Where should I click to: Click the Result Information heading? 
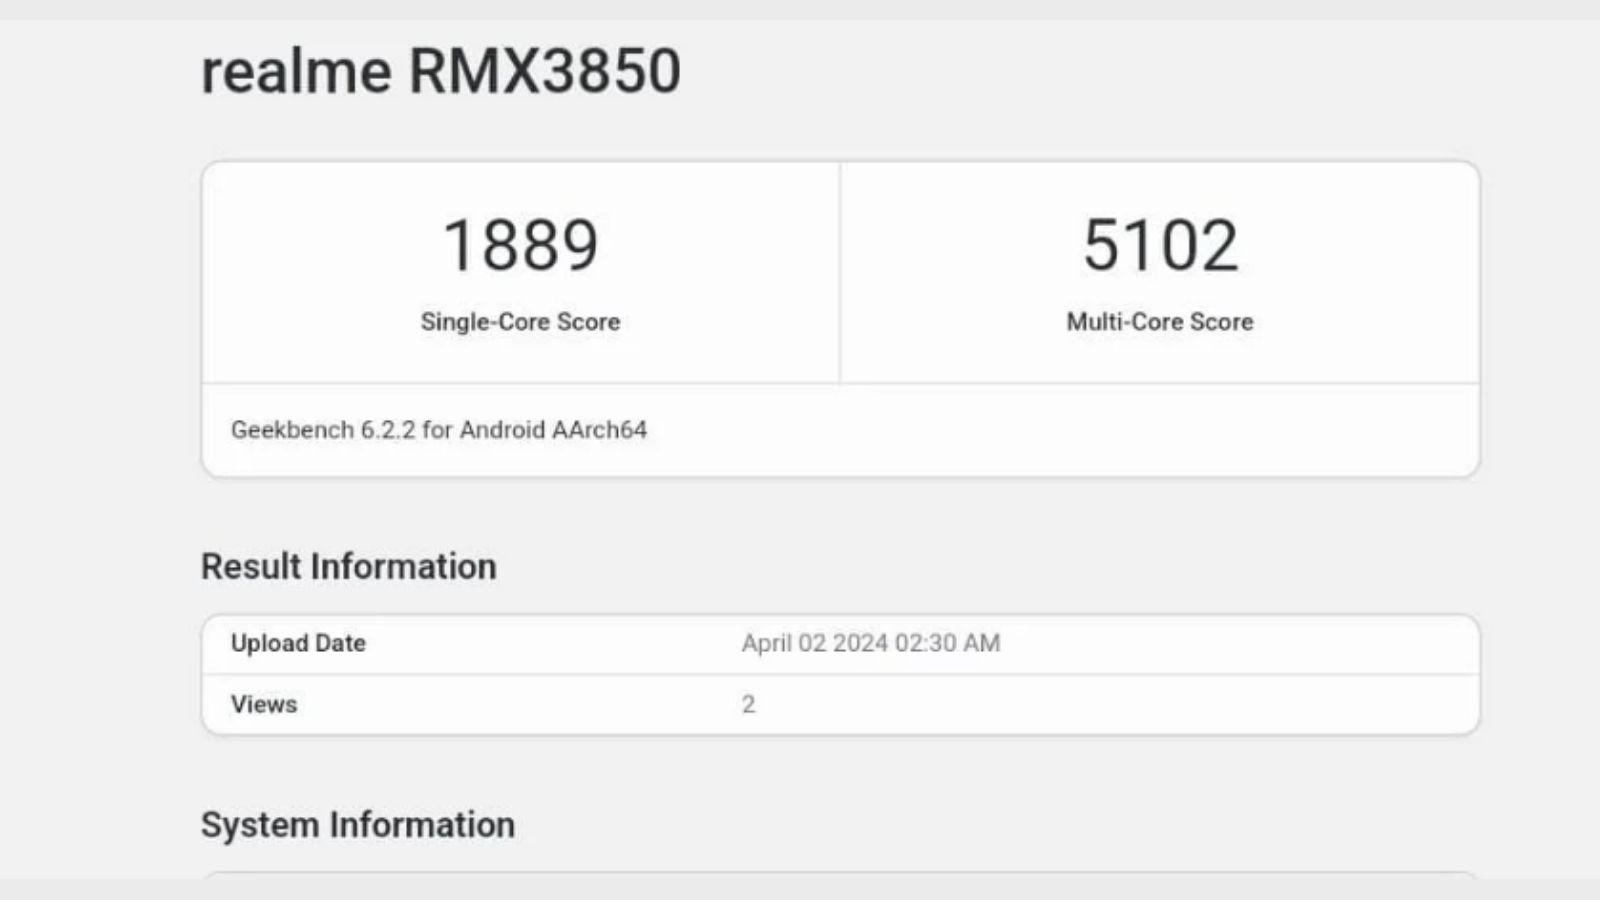click(348, 567)
